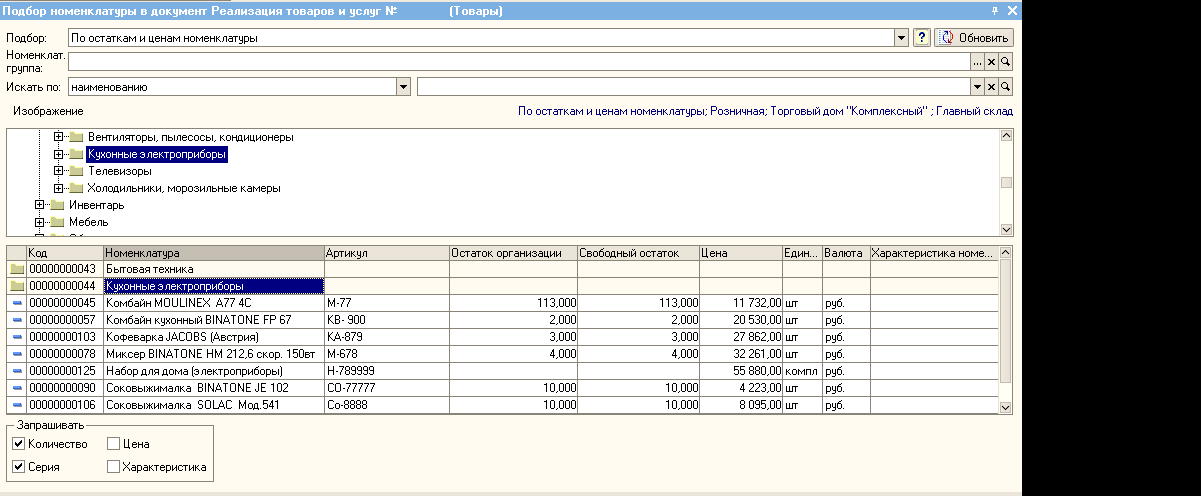Click price 55 880,00 cell
This screenshot has width=1201, height=496.
(x=741, y=371)
